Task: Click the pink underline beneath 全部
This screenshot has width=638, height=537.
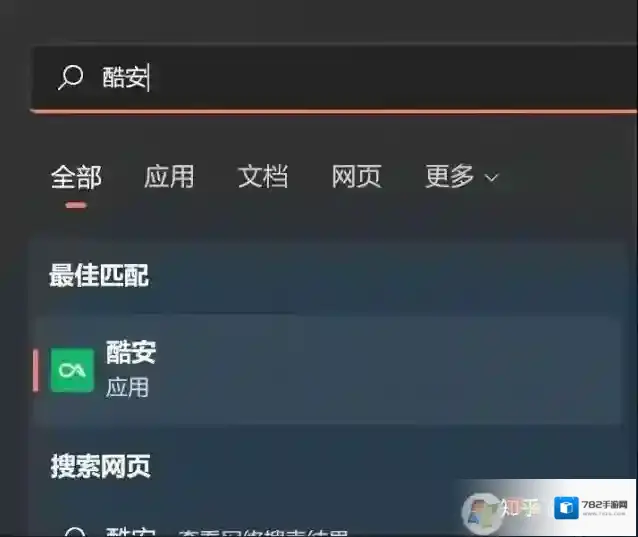Action: [76, 205]
